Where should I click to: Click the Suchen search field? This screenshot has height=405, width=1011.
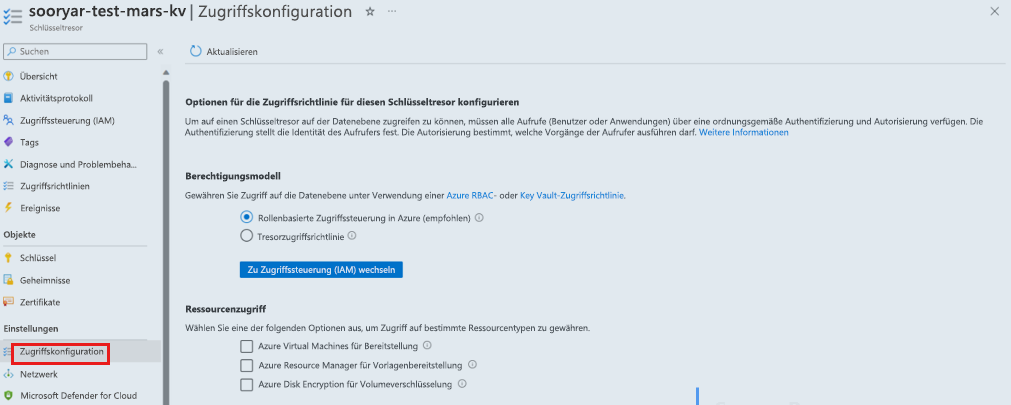(x=75, y=51)
